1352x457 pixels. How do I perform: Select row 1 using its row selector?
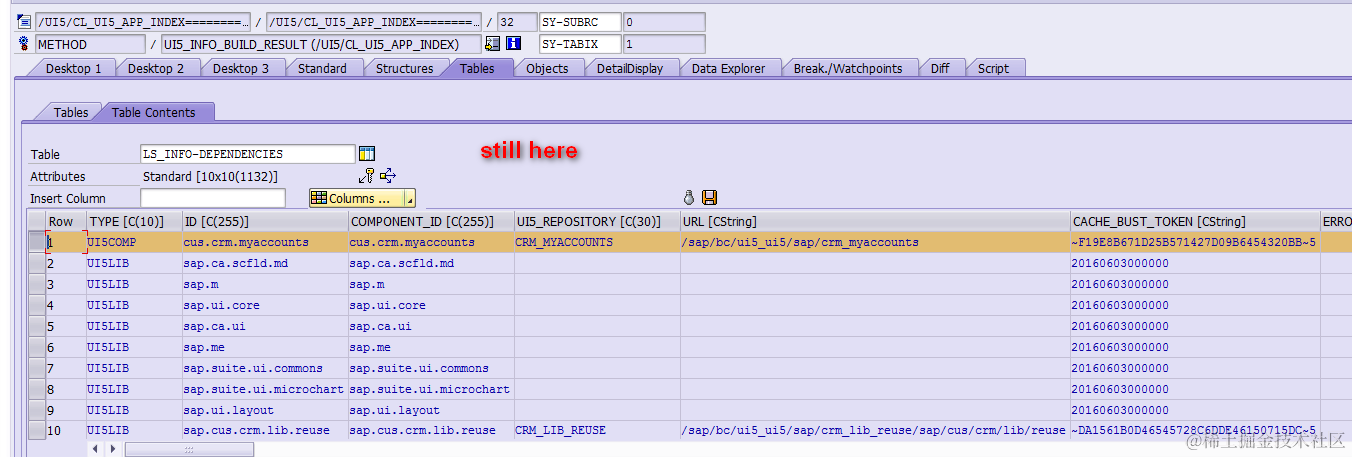36,242
